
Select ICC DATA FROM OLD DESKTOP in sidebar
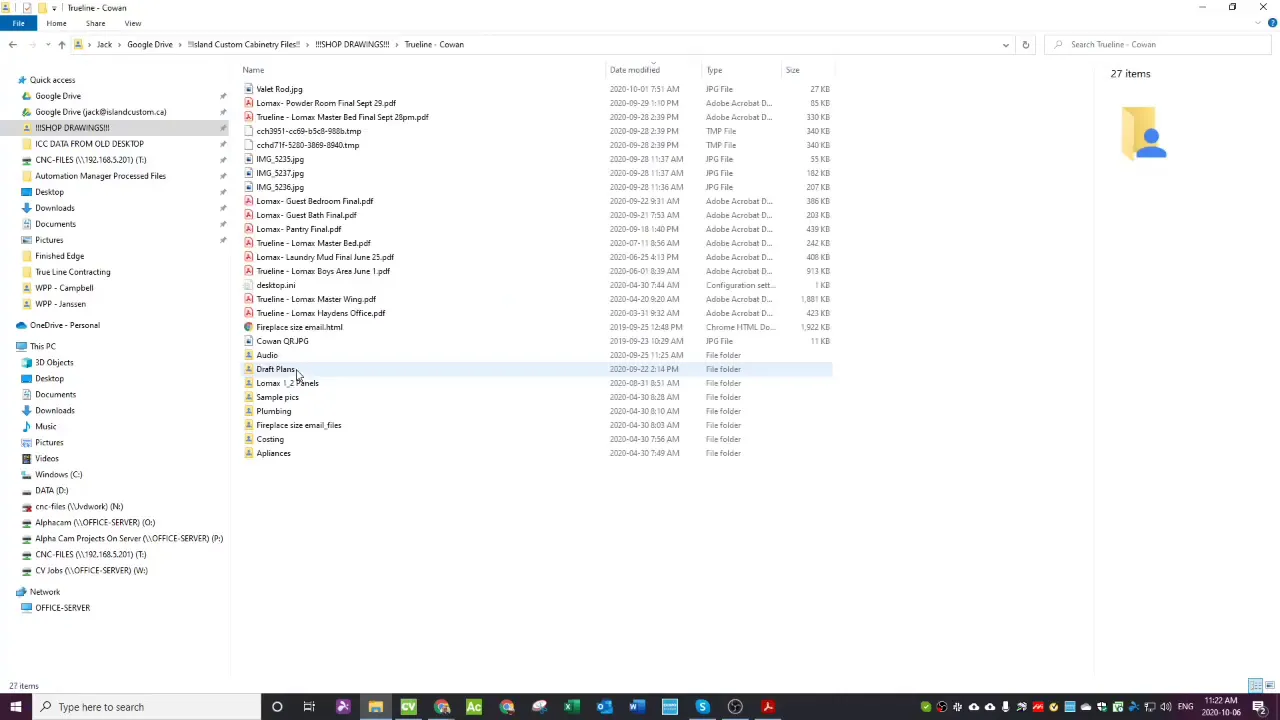pos(89,144)
